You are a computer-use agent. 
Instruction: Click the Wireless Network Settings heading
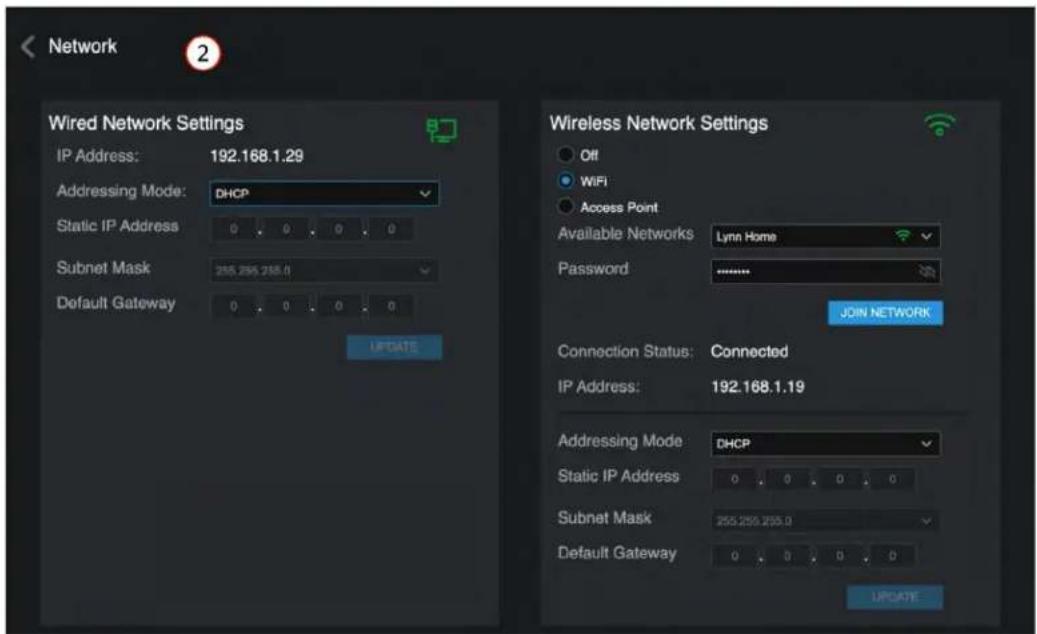tap(659, 123)
